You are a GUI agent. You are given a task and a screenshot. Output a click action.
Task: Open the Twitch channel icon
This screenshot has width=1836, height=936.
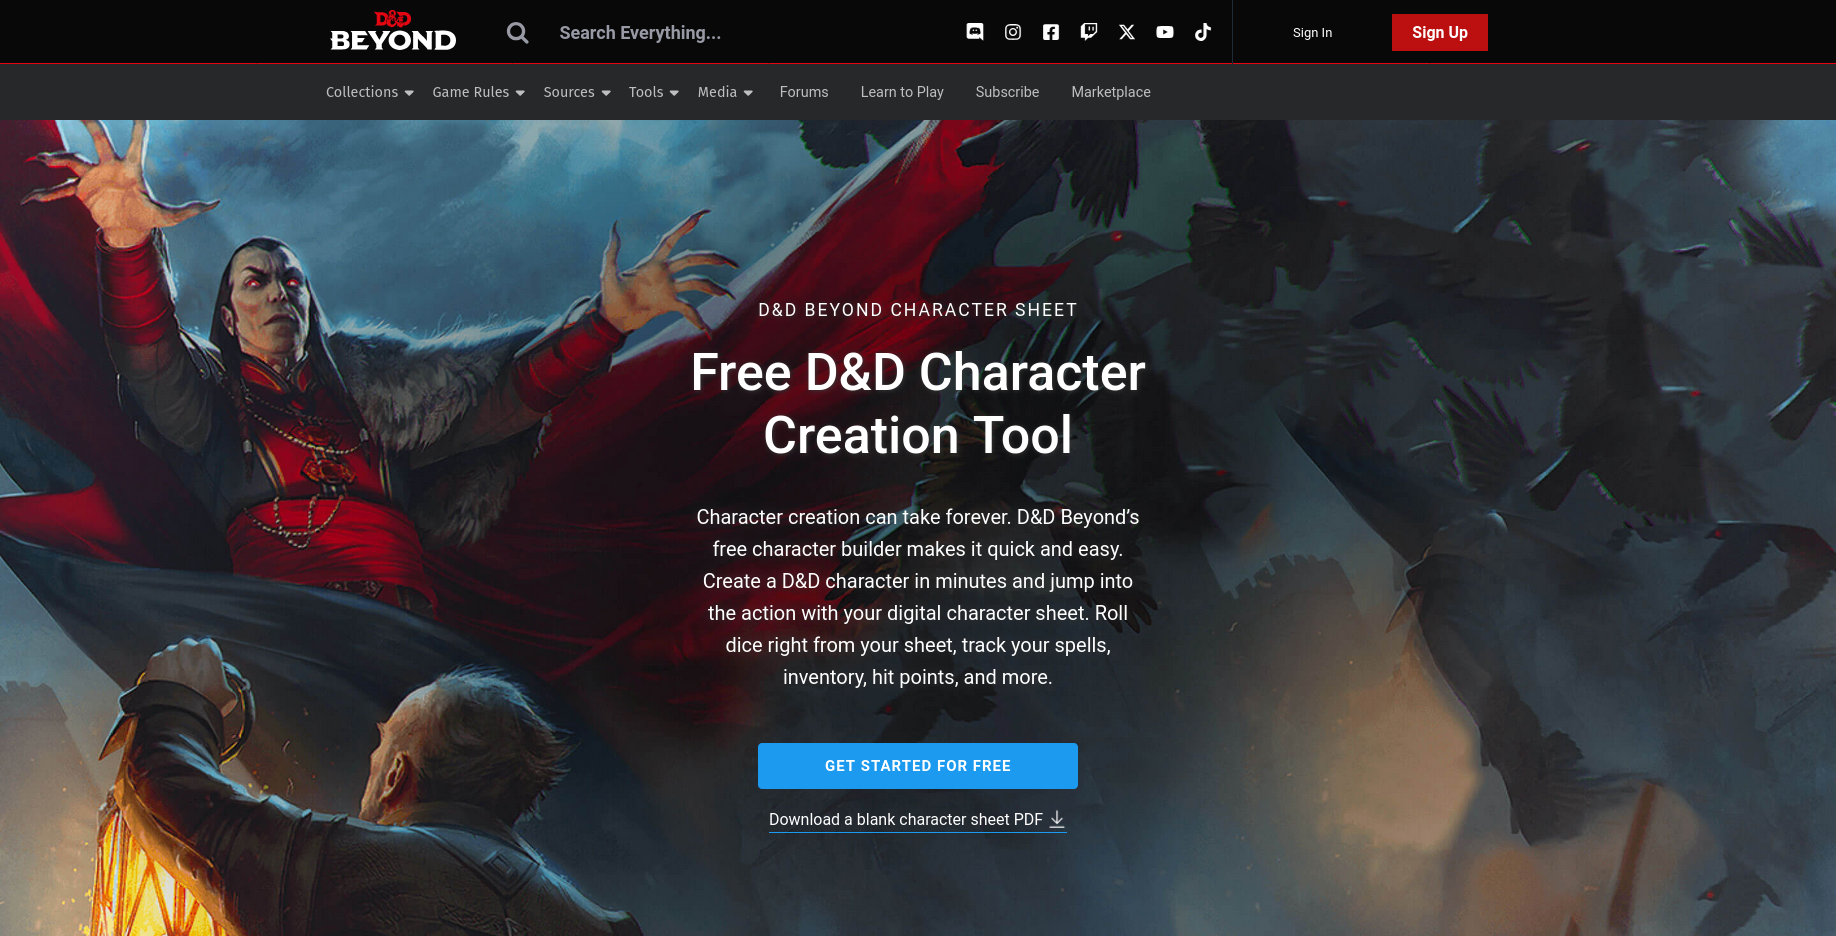[1089, 32]
